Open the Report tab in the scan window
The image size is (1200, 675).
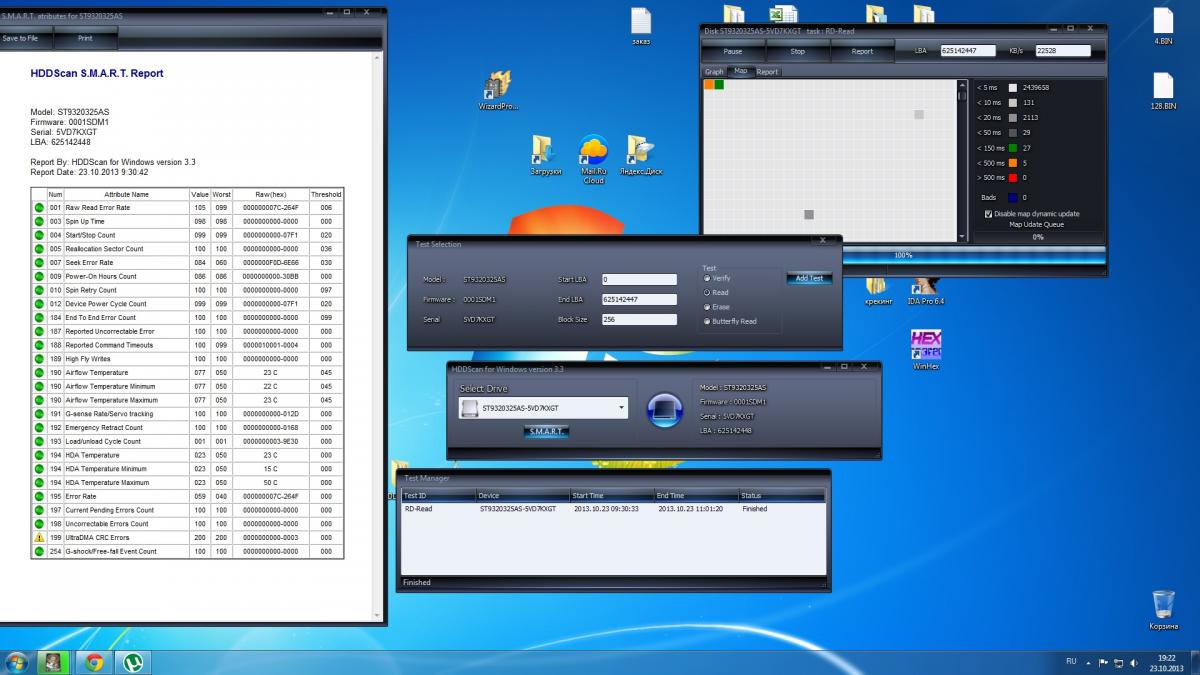[x=767, y=72]
